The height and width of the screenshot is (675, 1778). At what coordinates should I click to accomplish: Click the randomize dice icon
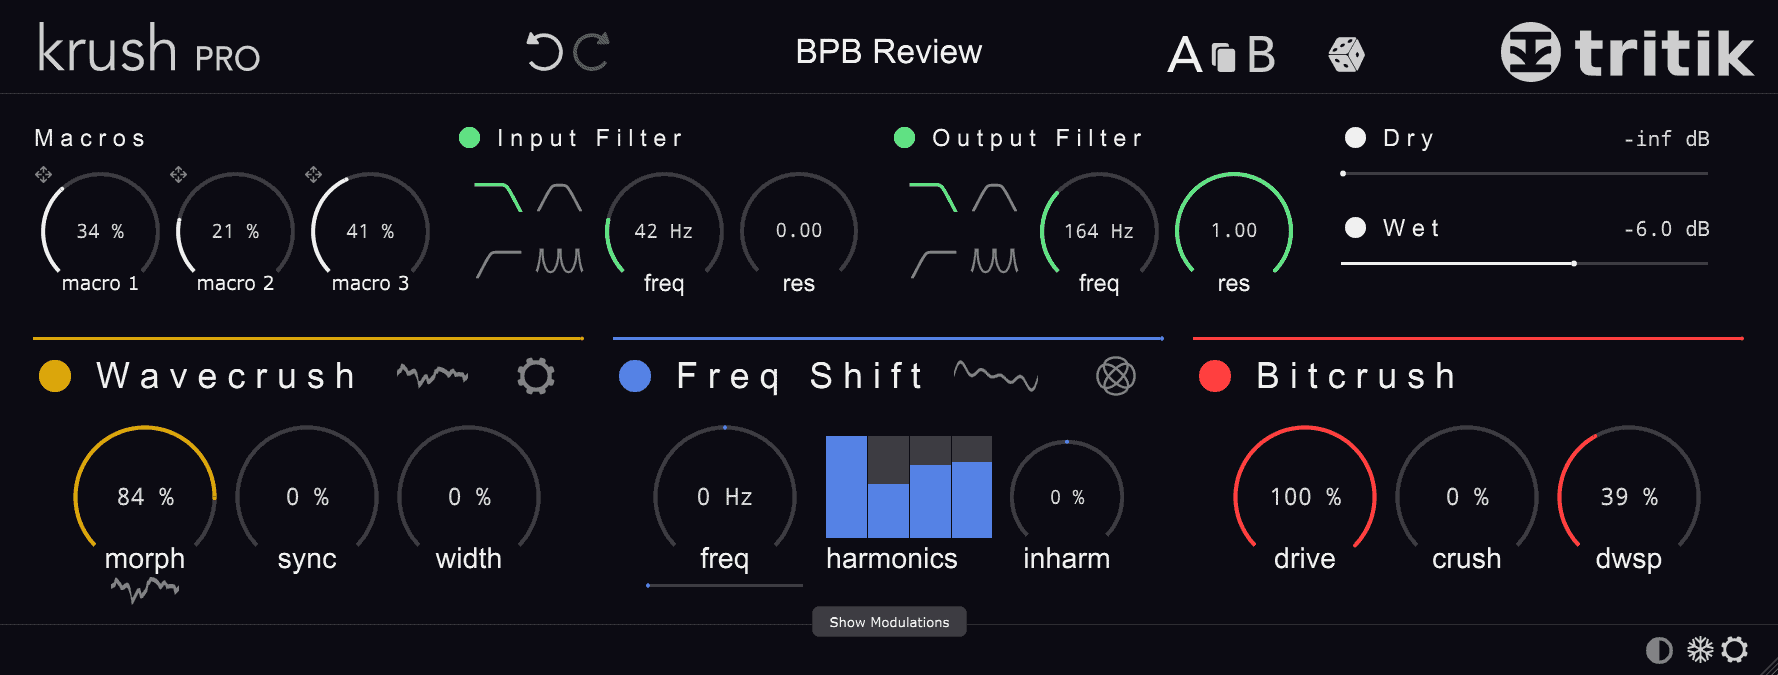coord(1346,55)
